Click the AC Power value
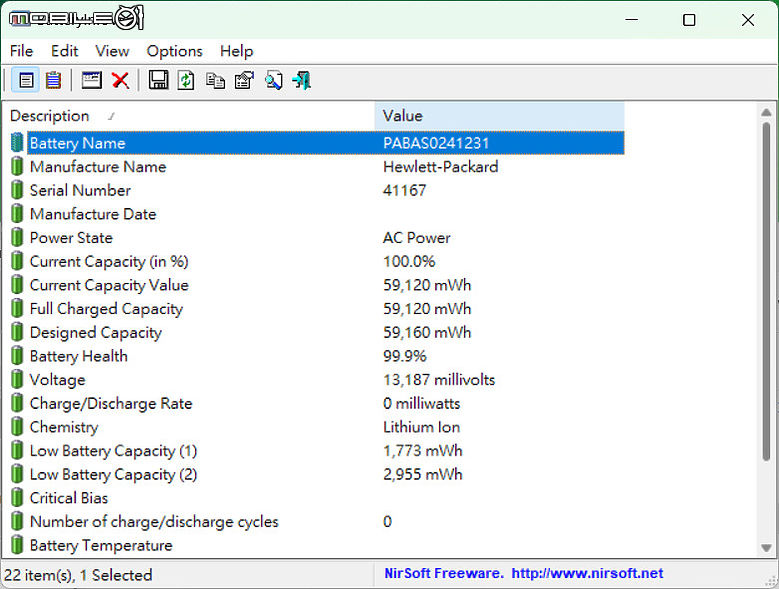The image size is (779, 589). 416,237
